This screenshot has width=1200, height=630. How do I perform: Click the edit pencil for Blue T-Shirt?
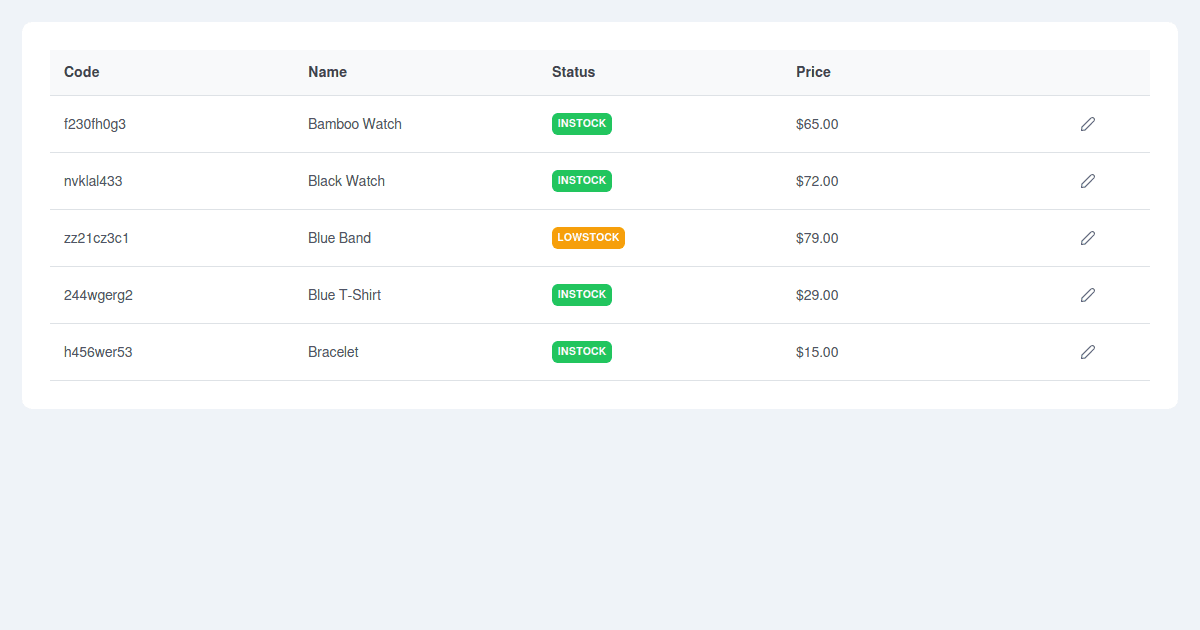tap(1088, 295)
